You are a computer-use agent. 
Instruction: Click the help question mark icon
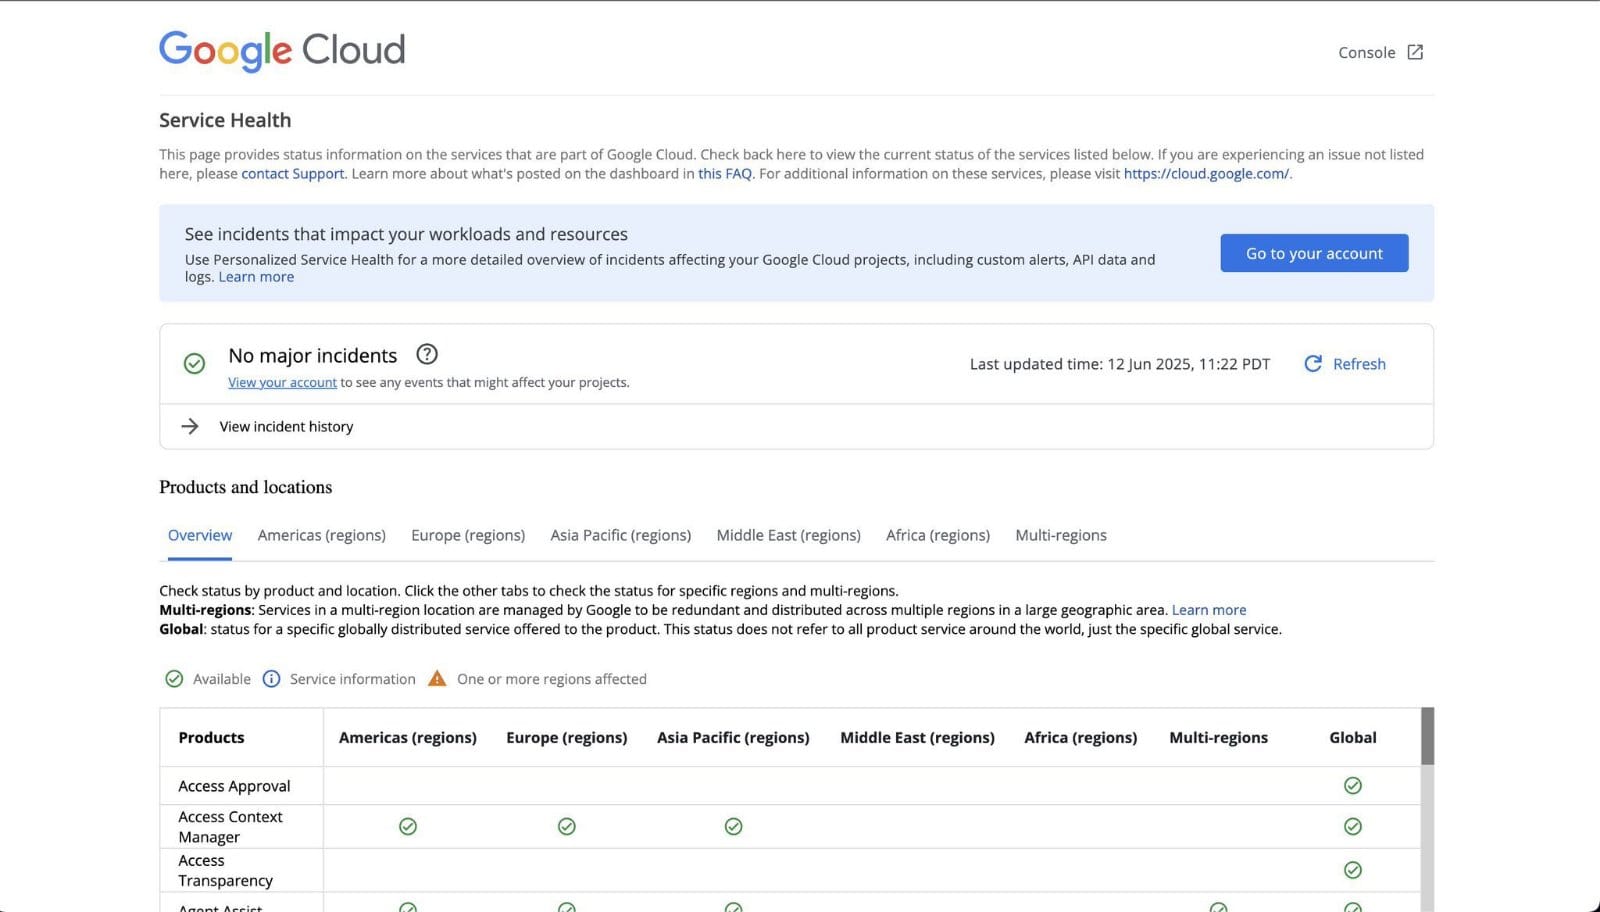click(427, 354)
